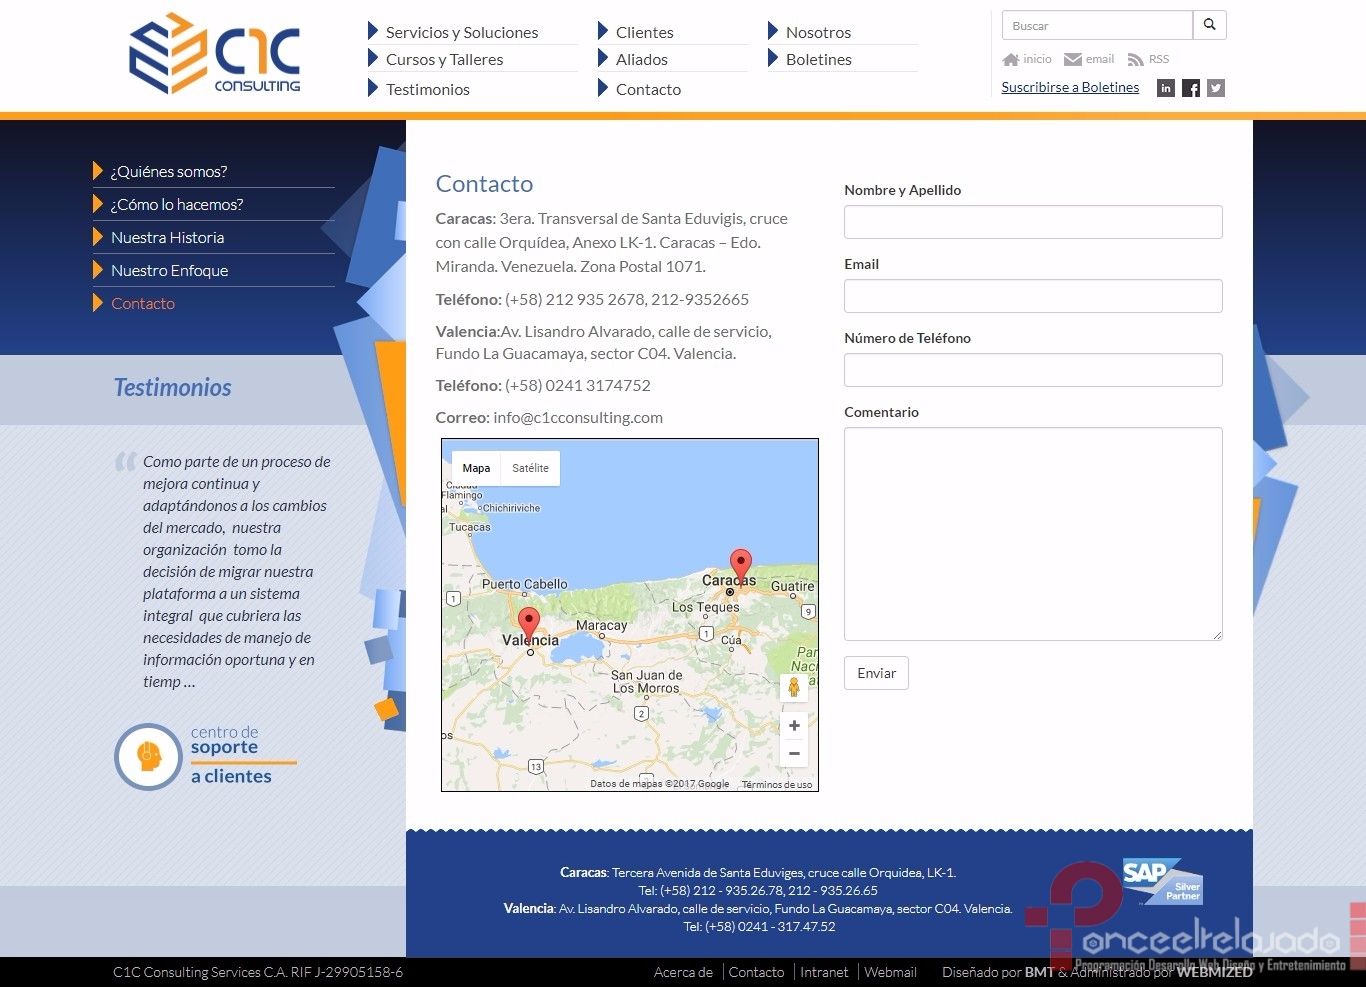Switch map to Satélite view
The width and height of the screenshot is (1366, 987).
(x=530, y=468)
